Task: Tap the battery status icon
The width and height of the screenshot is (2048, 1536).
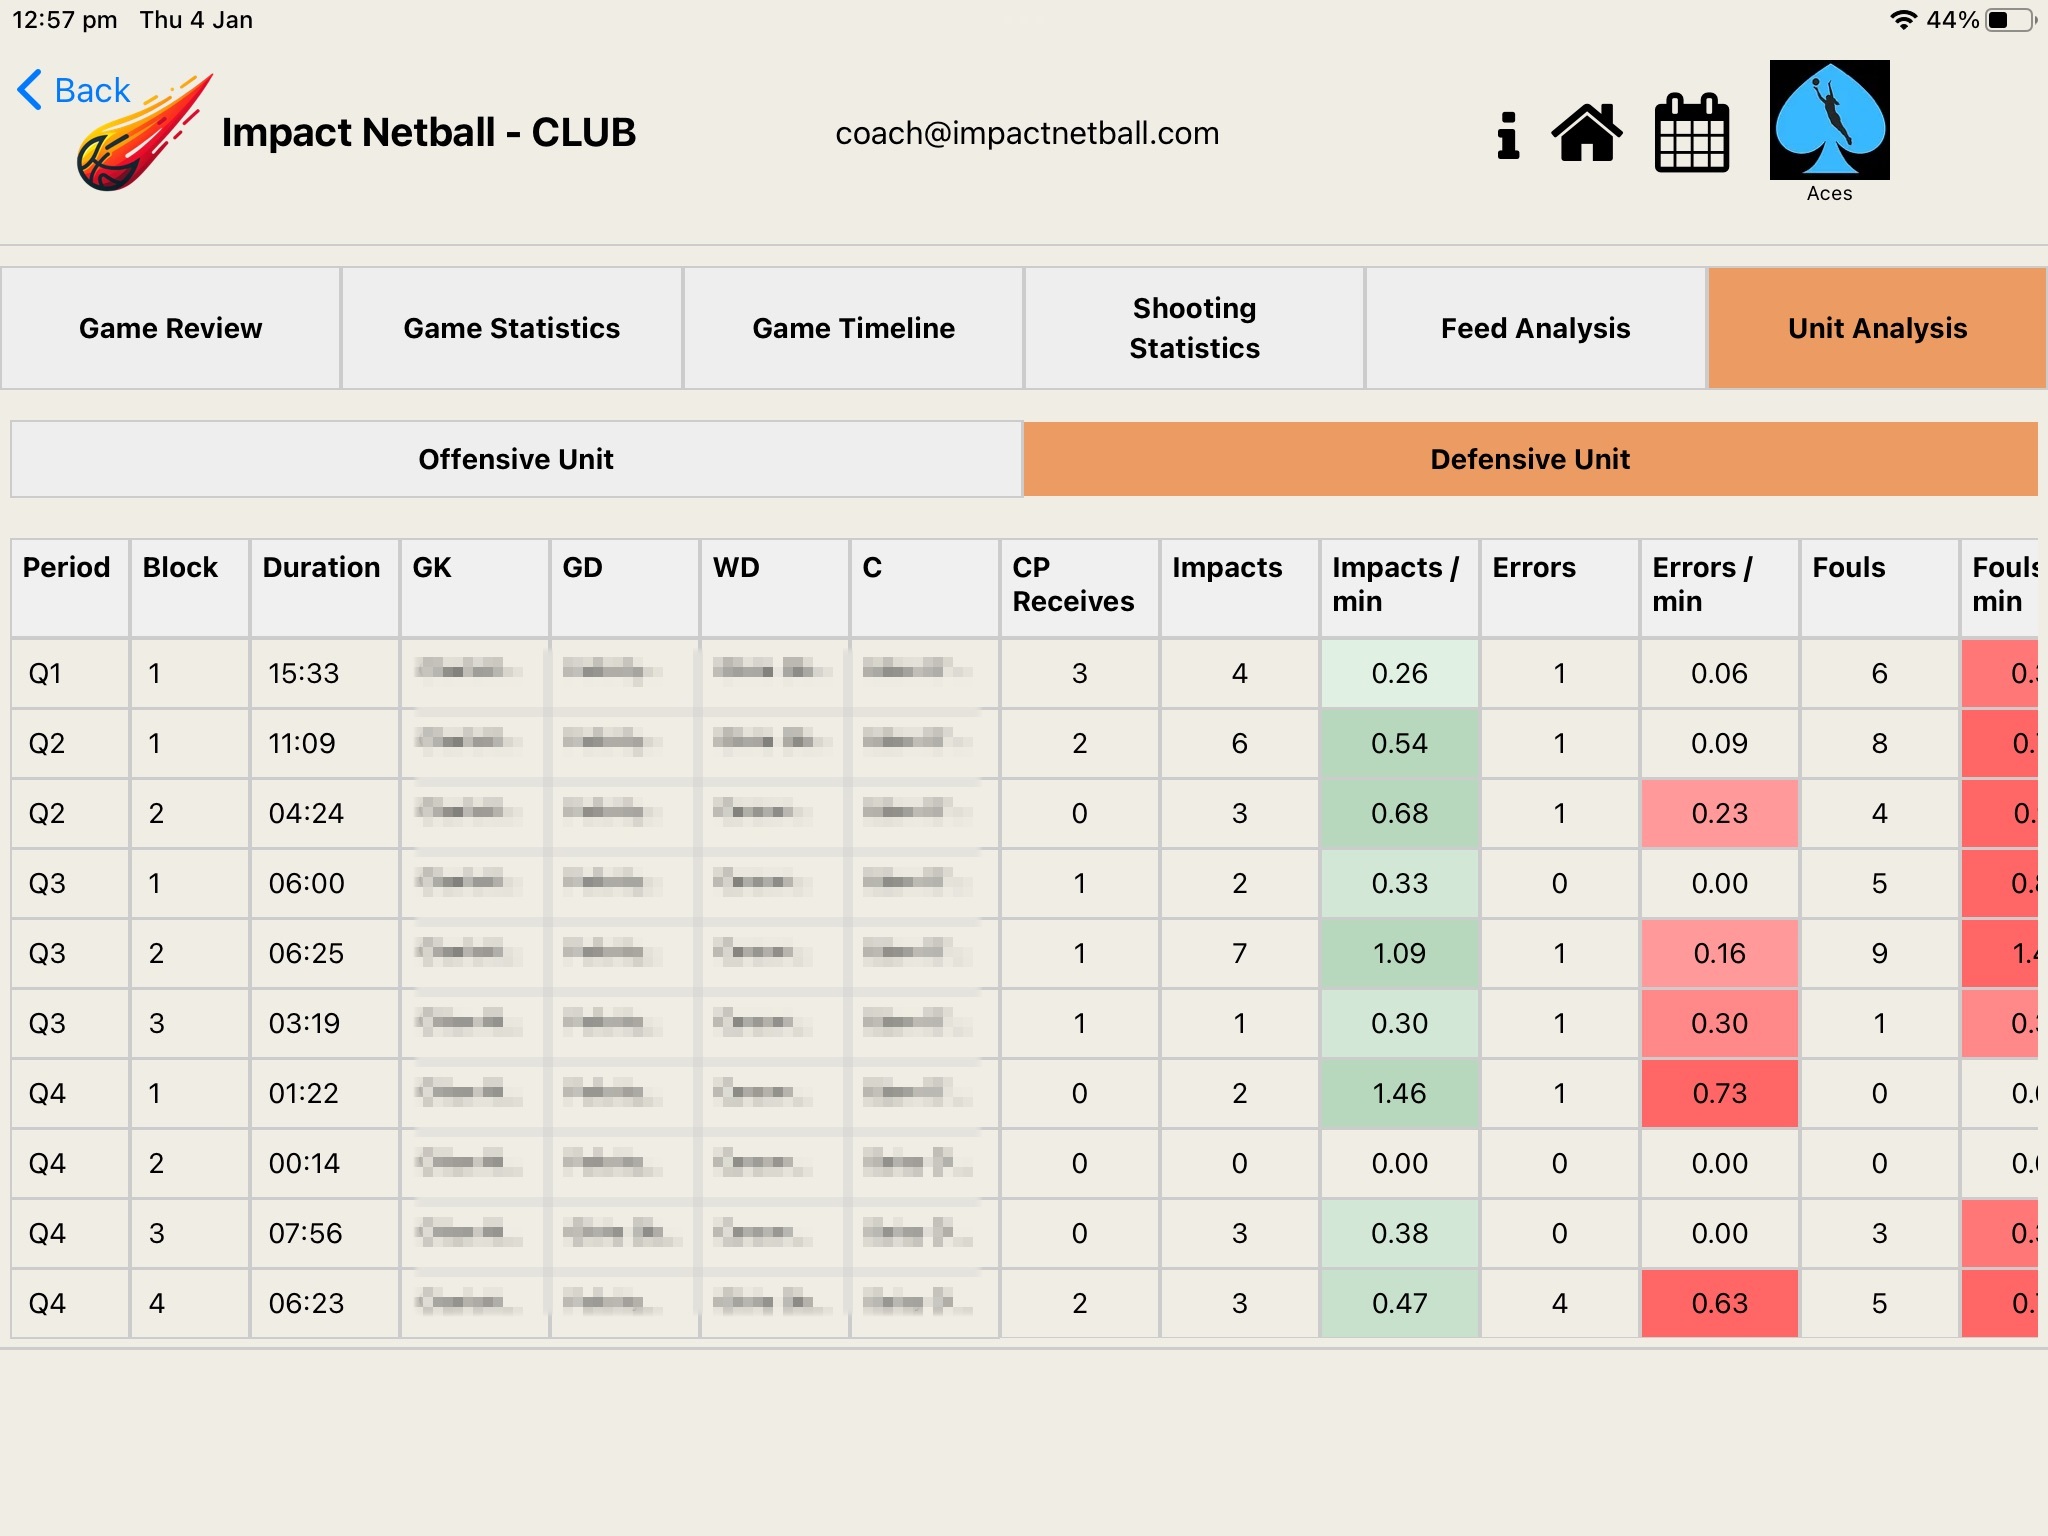Action: 2011,20
